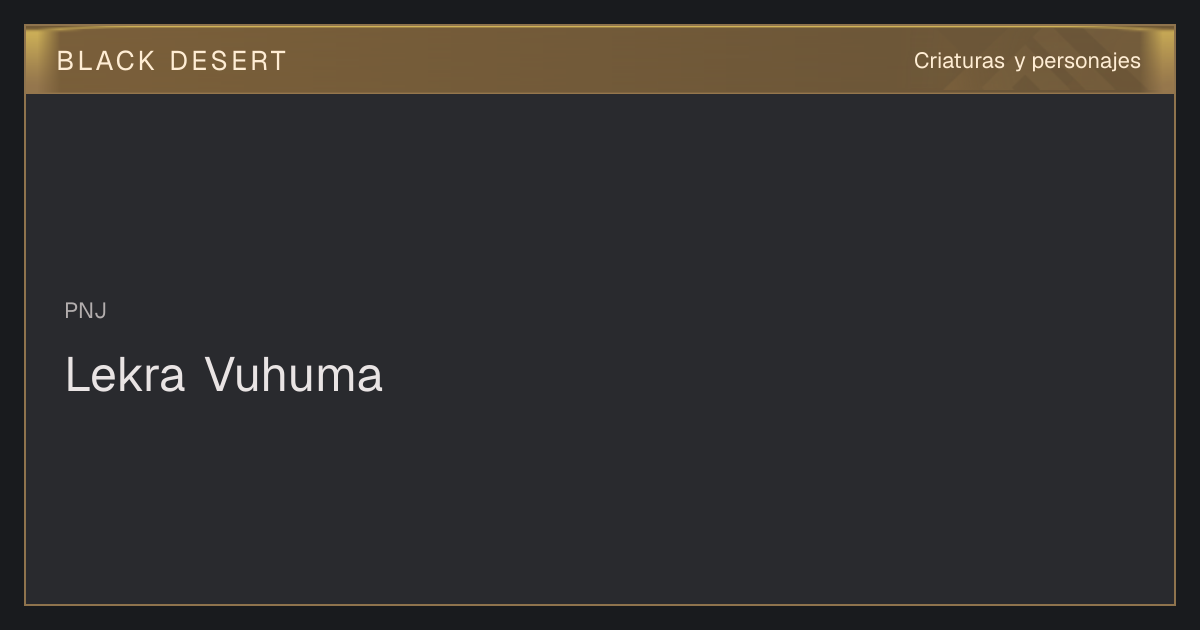This screenshot has width=1200, height=630.
Task: Select the word BLACK in the header
Action: pyautogui.click(x=106, y=61)
